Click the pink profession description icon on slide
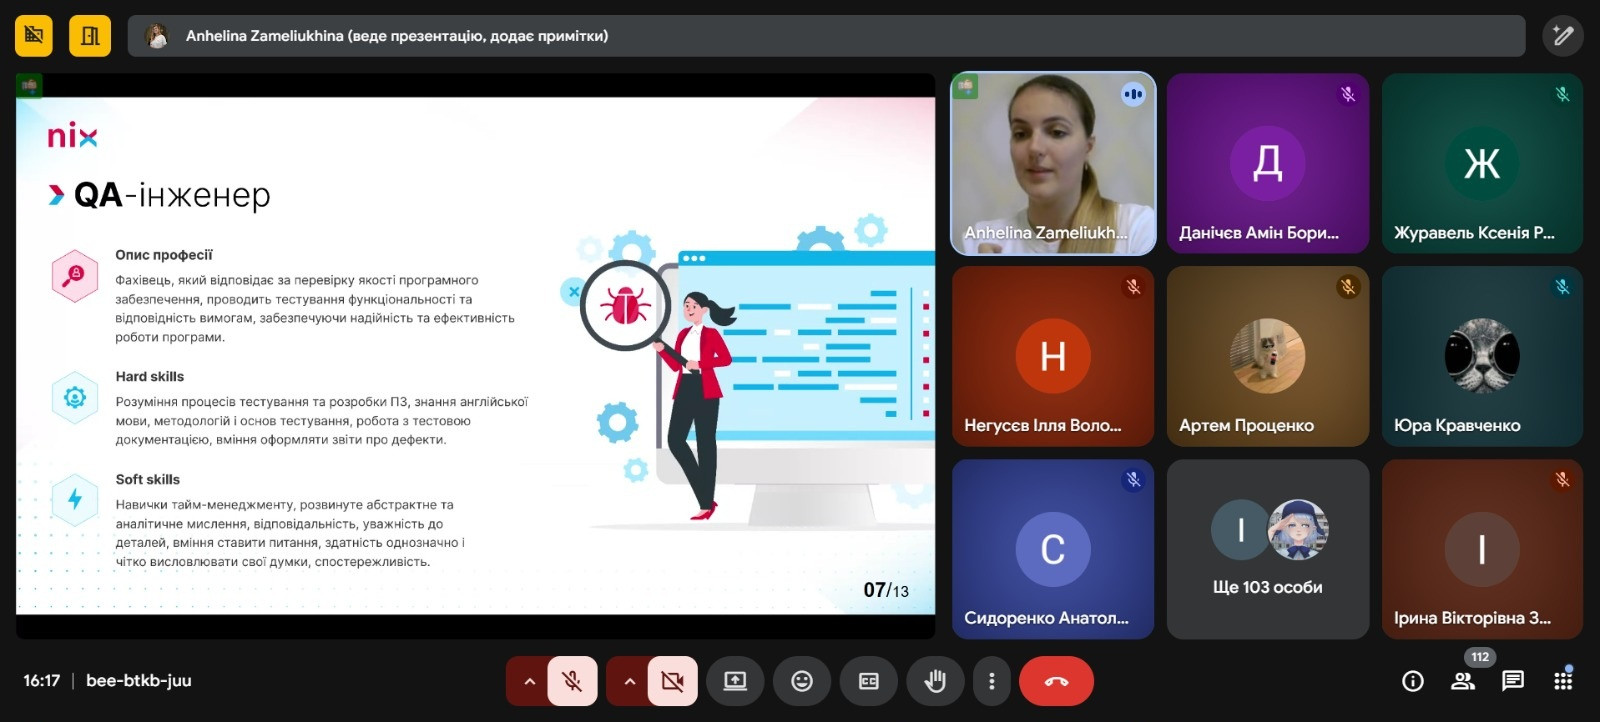This screenshot has width=1600, height=722. point(74,275)
